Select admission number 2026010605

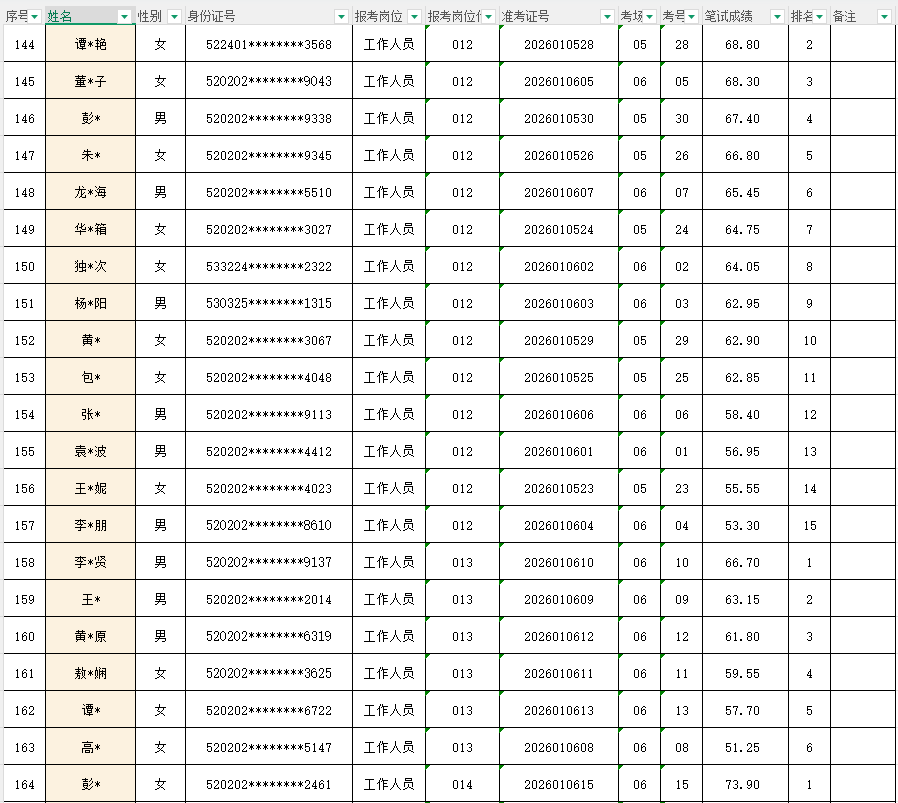pyautogui.click(x=559, y=81)
